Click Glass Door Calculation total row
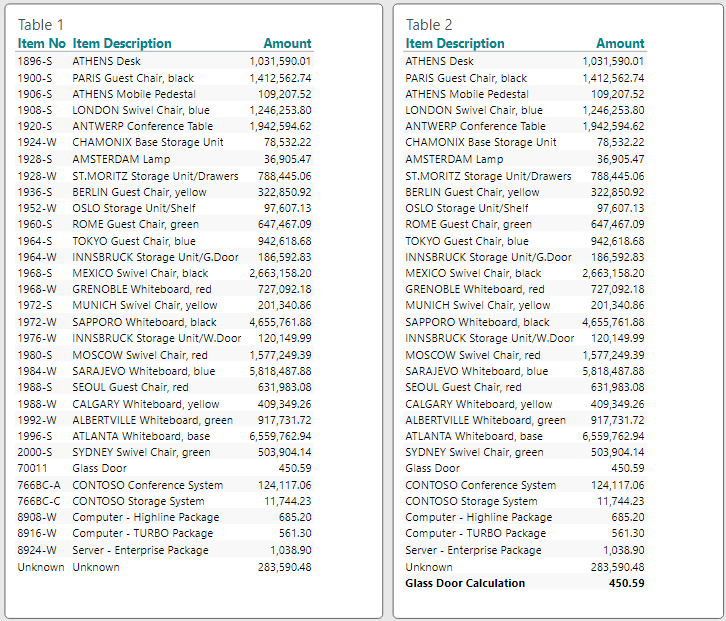This screenshot has height=621, width=726. 525,583
